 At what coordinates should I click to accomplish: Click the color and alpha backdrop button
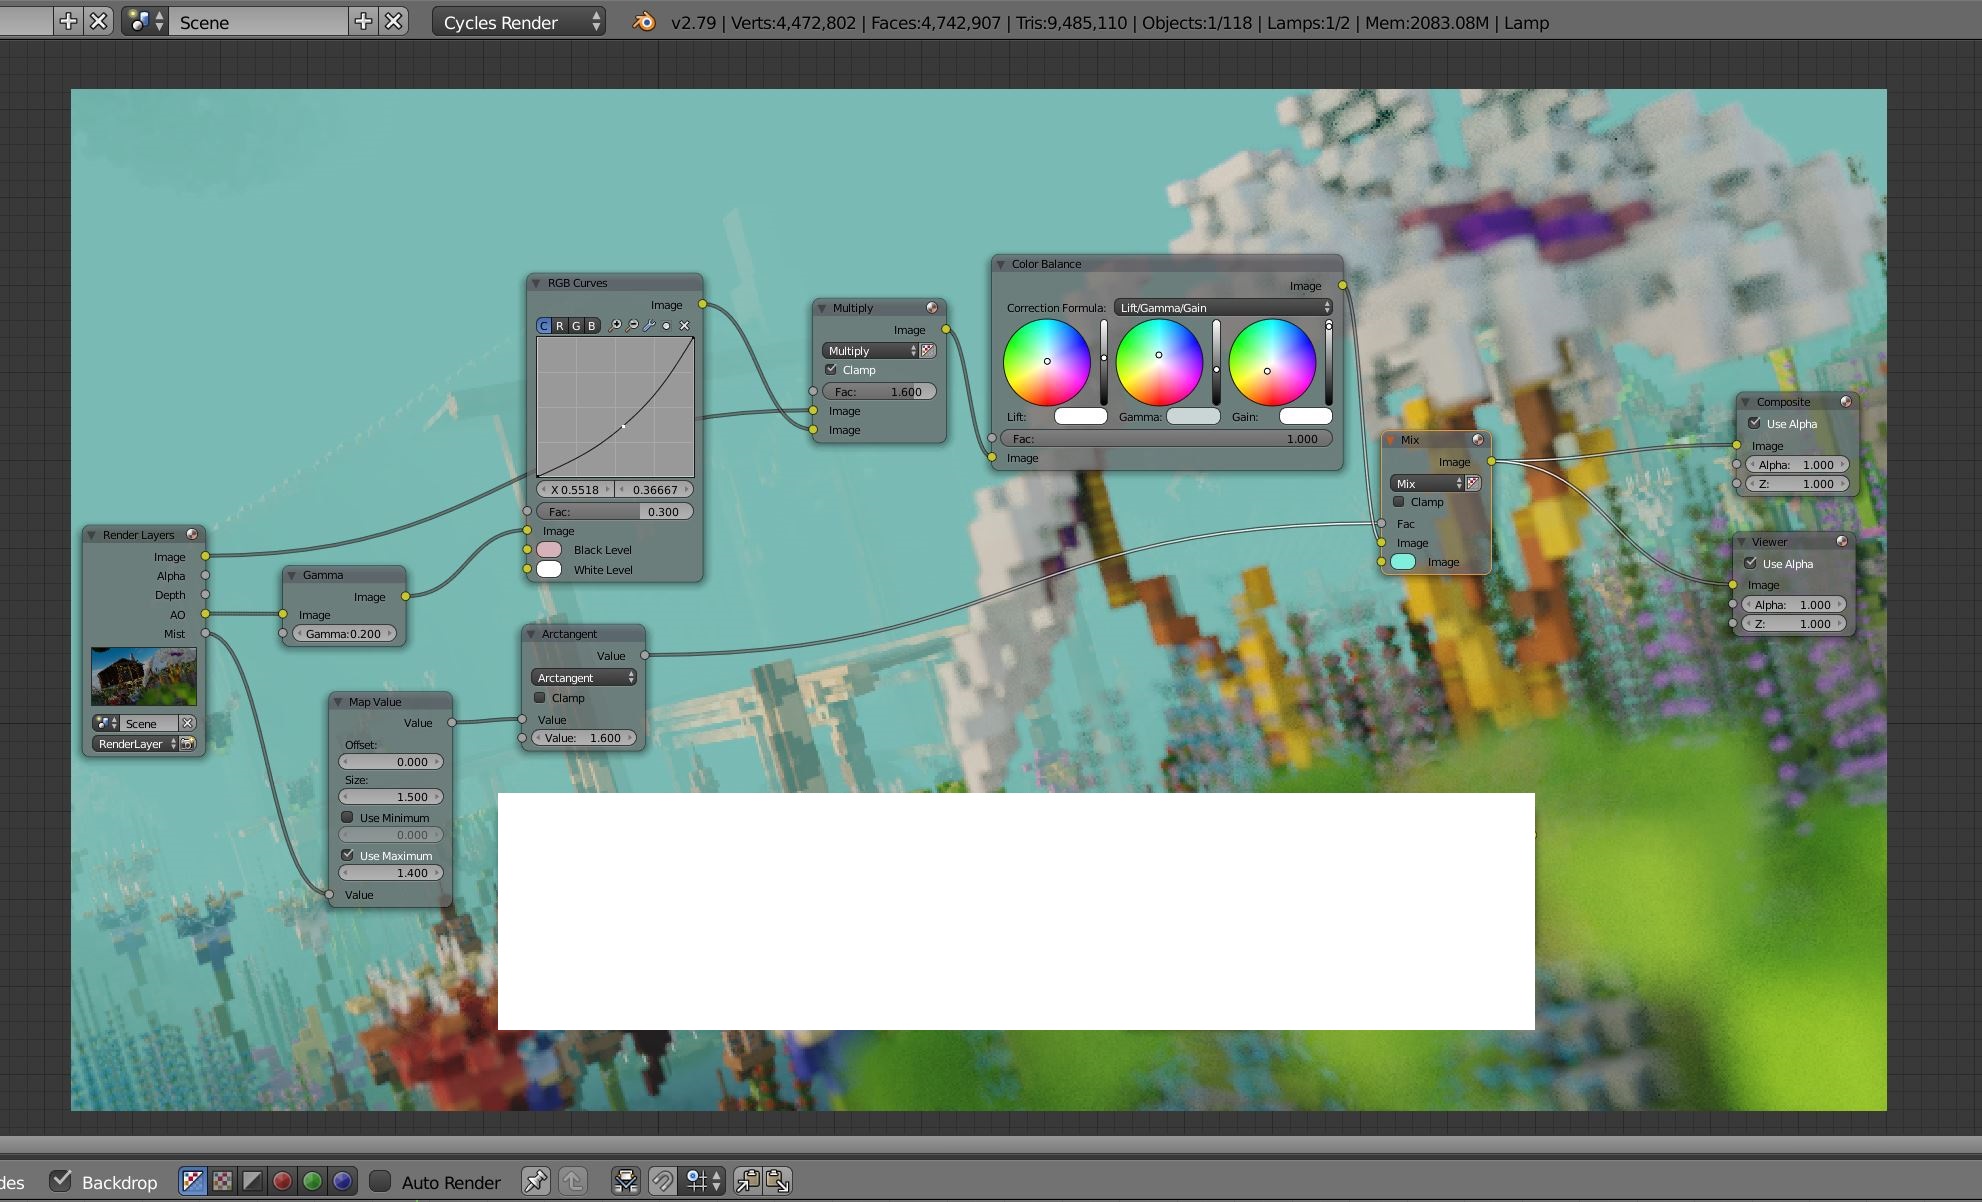(192, 1181)
